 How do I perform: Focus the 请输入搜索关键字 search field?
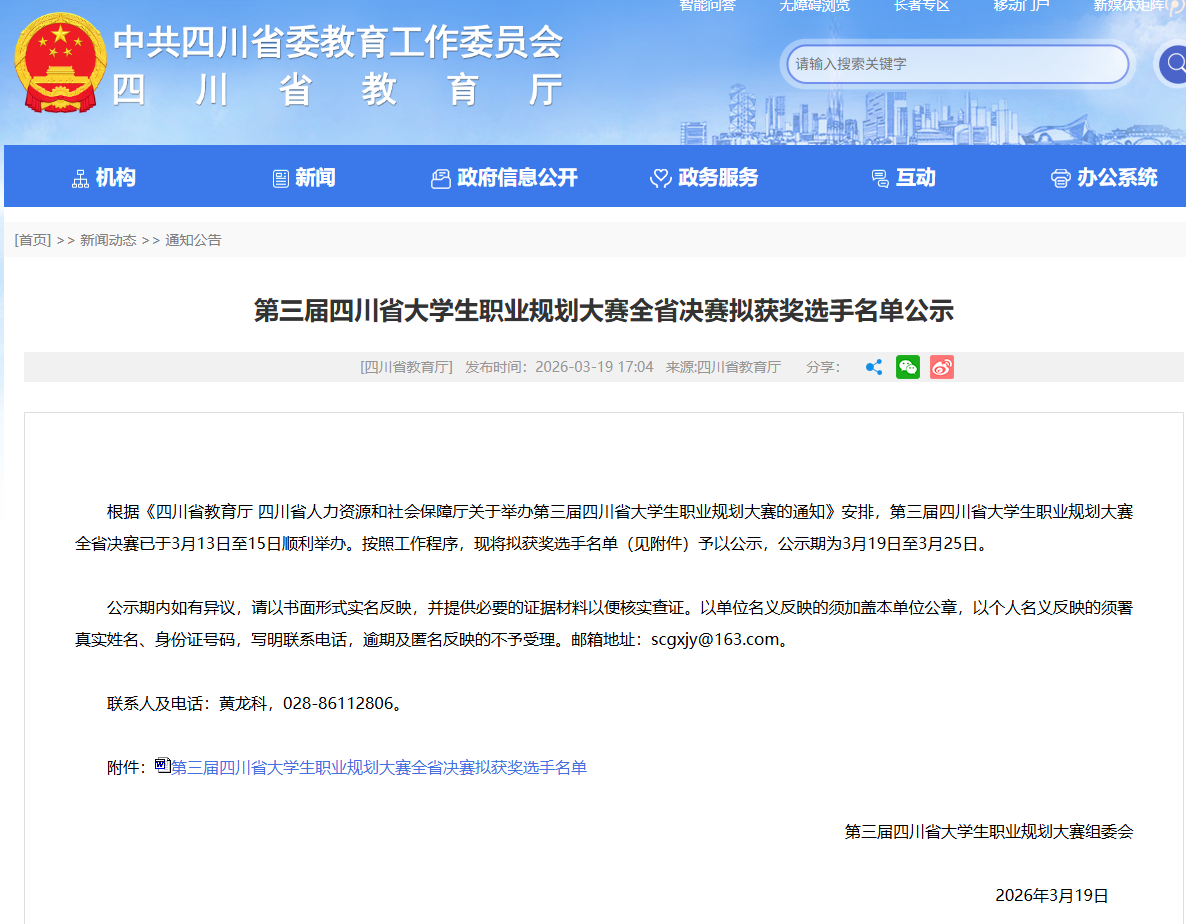point(956,64)
